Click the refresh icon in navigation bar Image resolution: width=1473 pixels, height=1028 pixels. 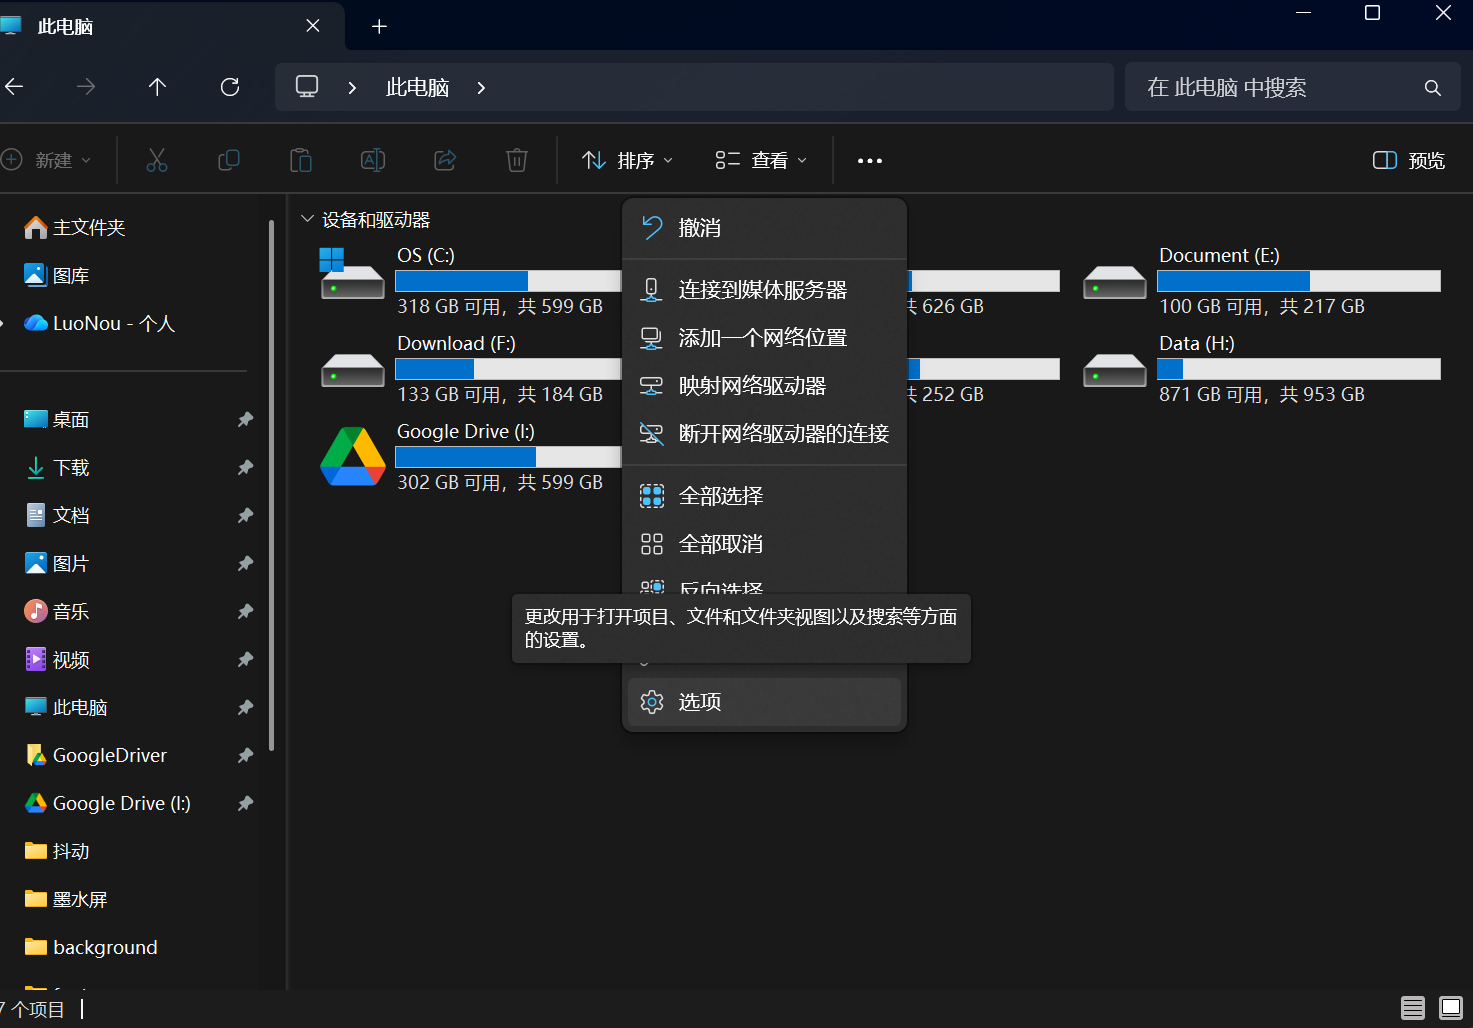click(x=230, y=87)
